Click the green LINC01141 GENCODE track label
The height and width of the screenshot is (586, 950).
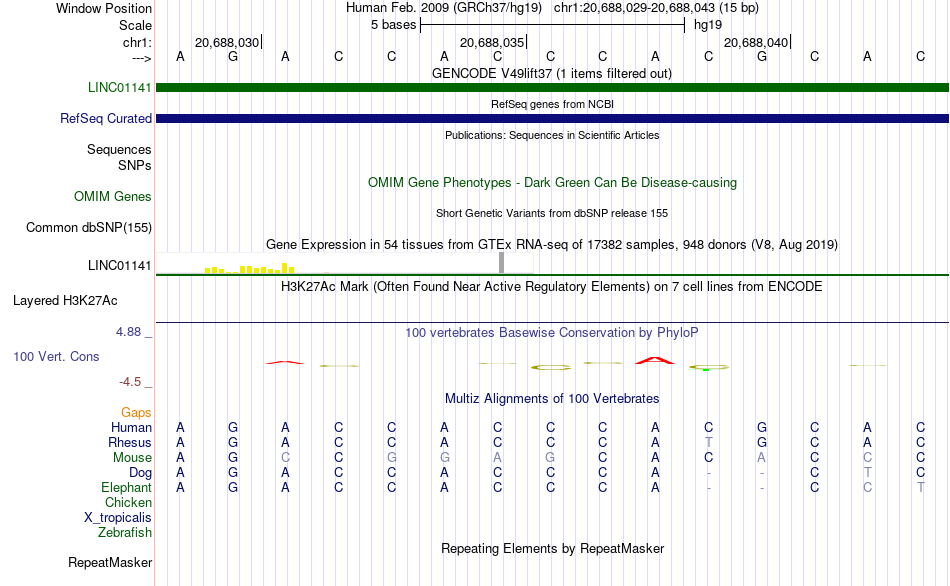tap(119, 87)
